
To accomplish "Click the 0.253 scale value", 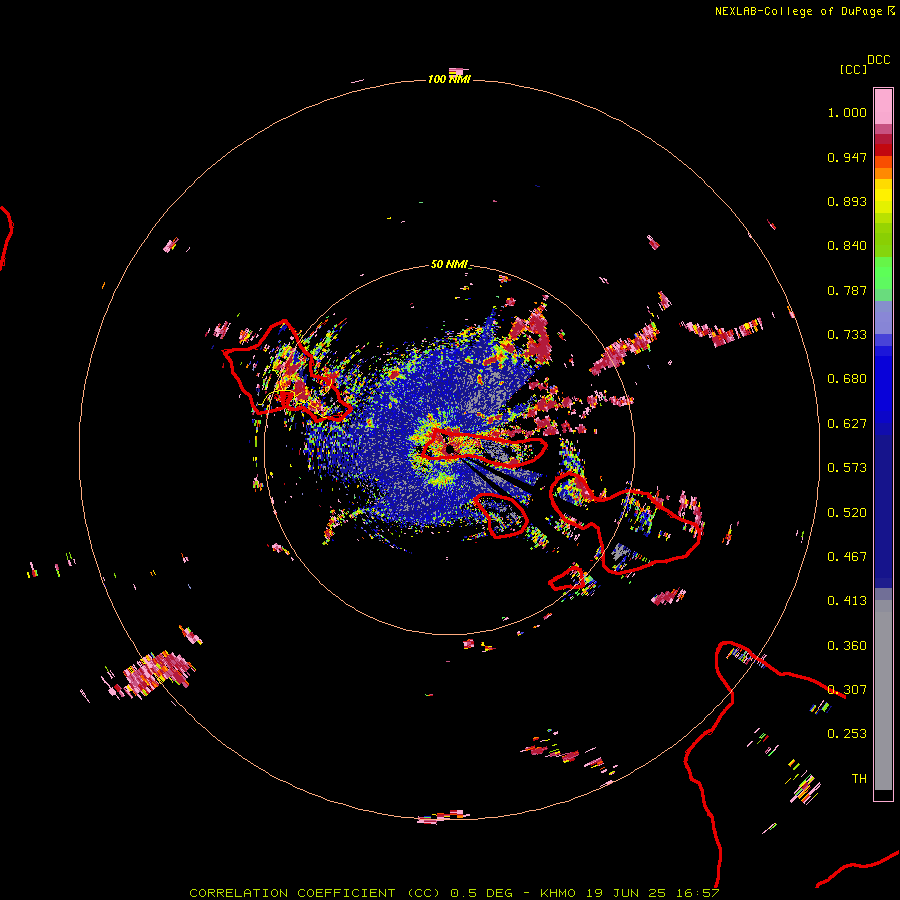I will [847, 734].
